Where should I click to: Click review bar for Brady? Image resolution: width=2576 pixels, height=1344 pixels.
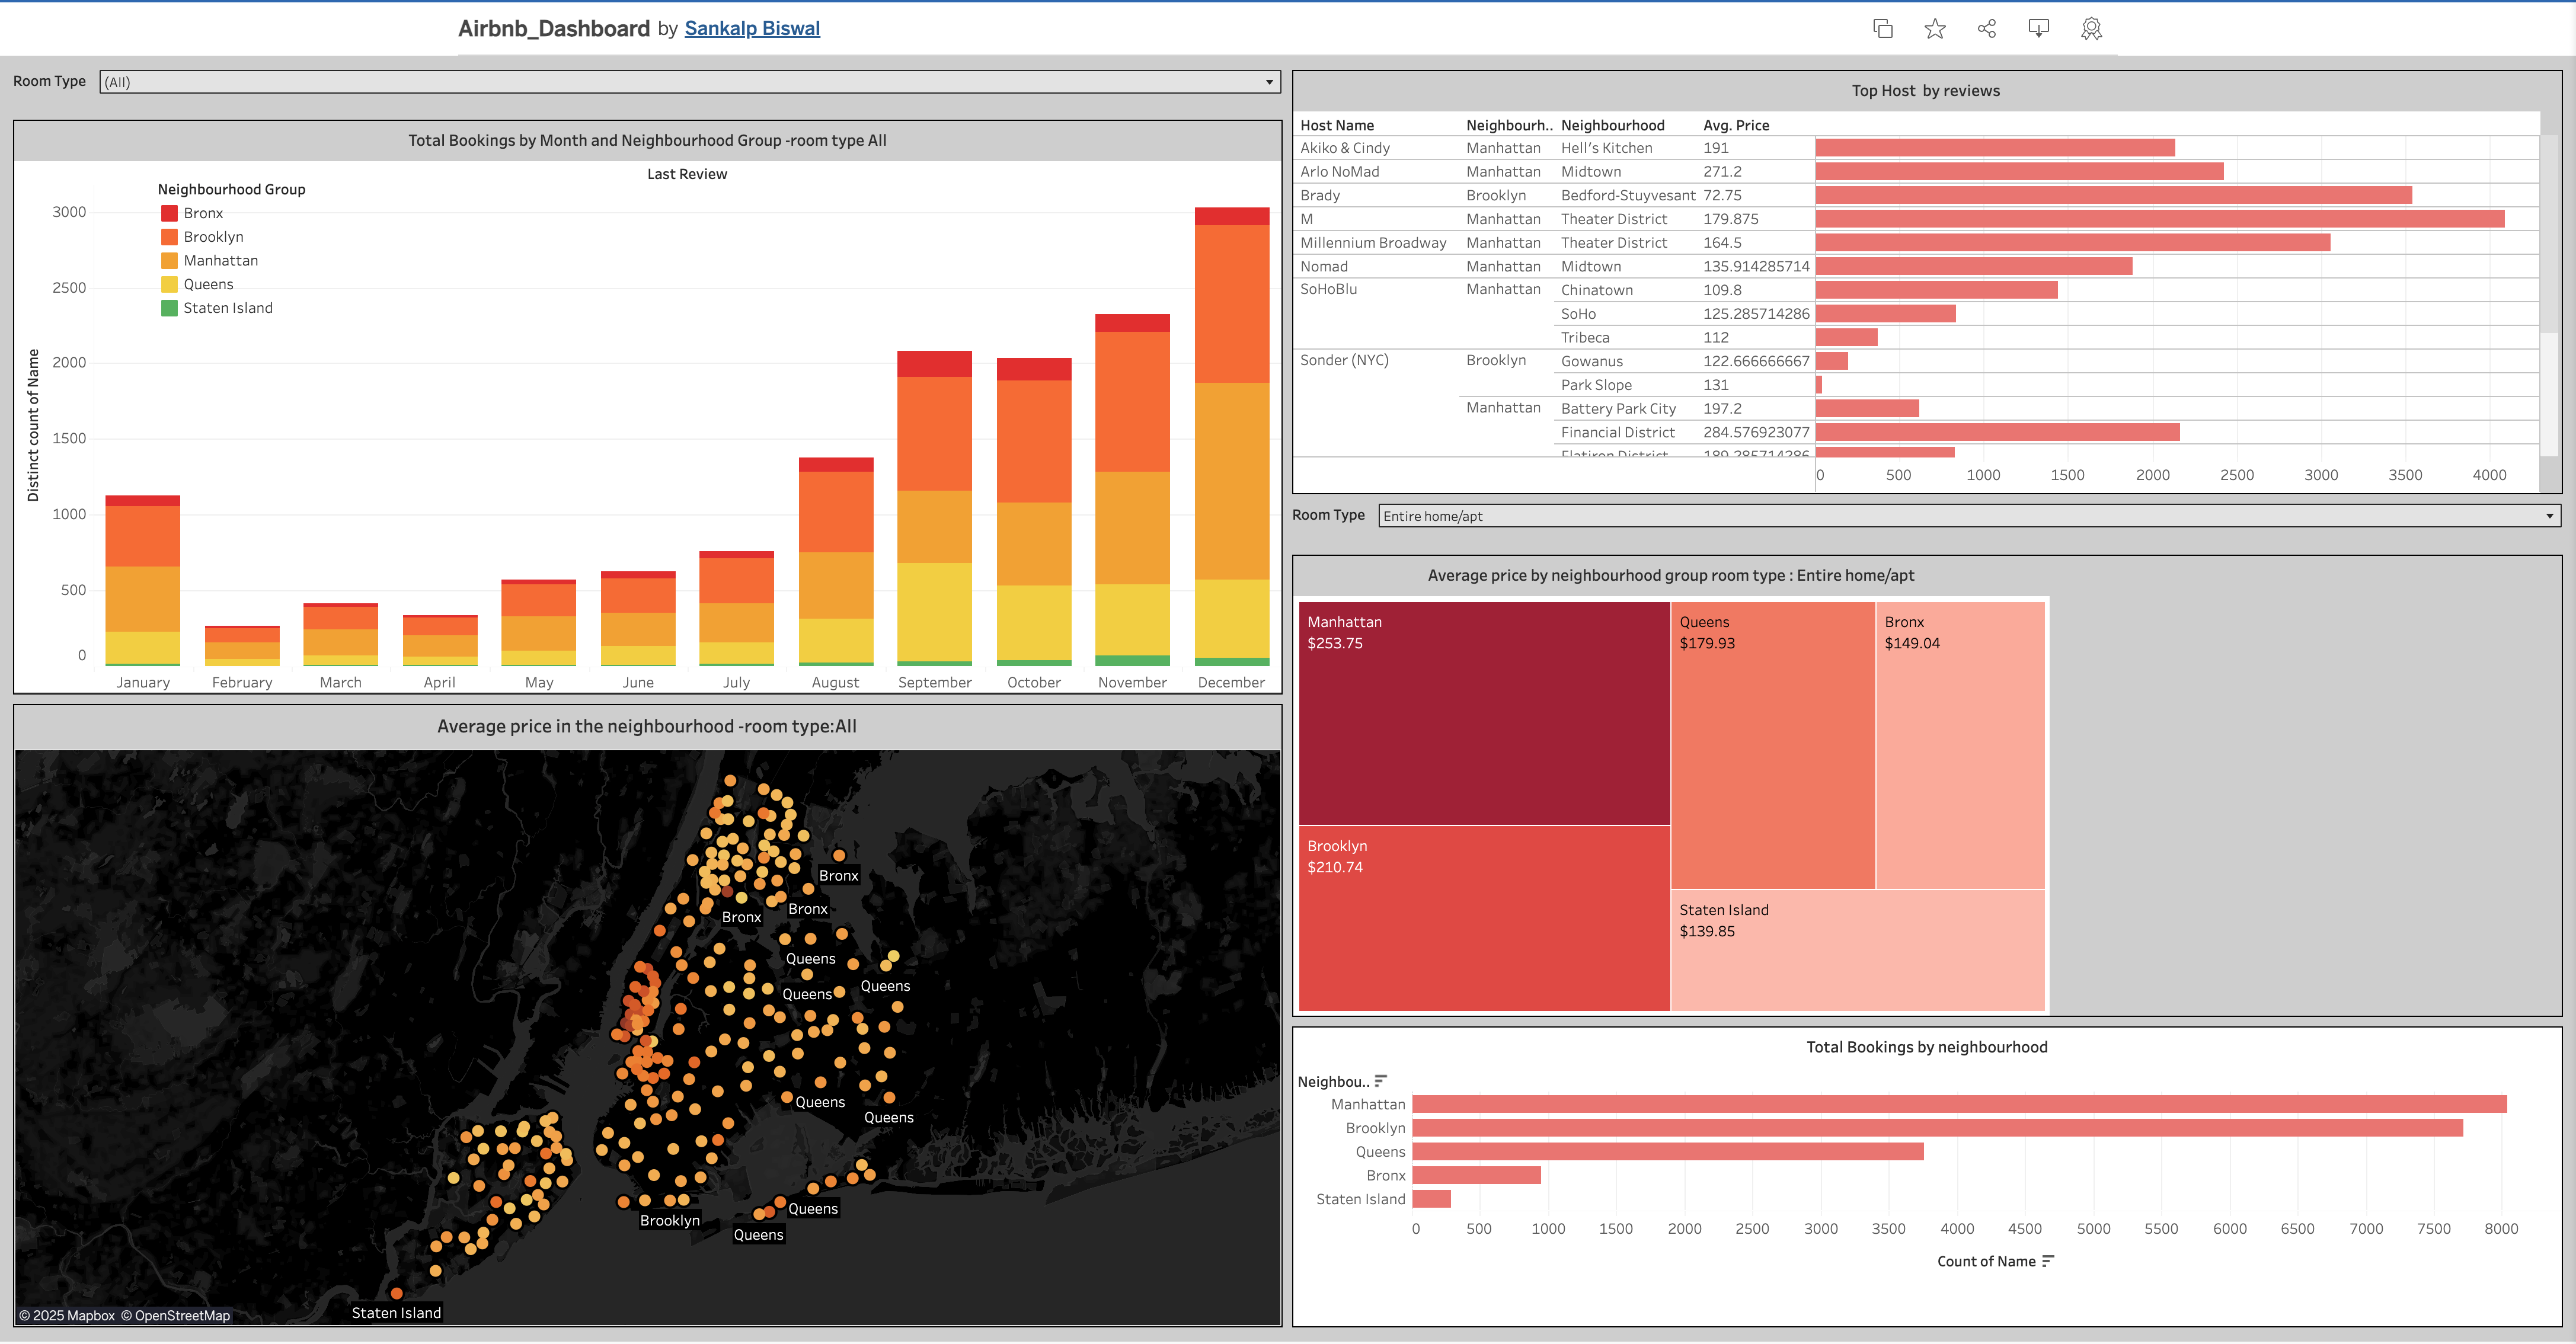2113,195
